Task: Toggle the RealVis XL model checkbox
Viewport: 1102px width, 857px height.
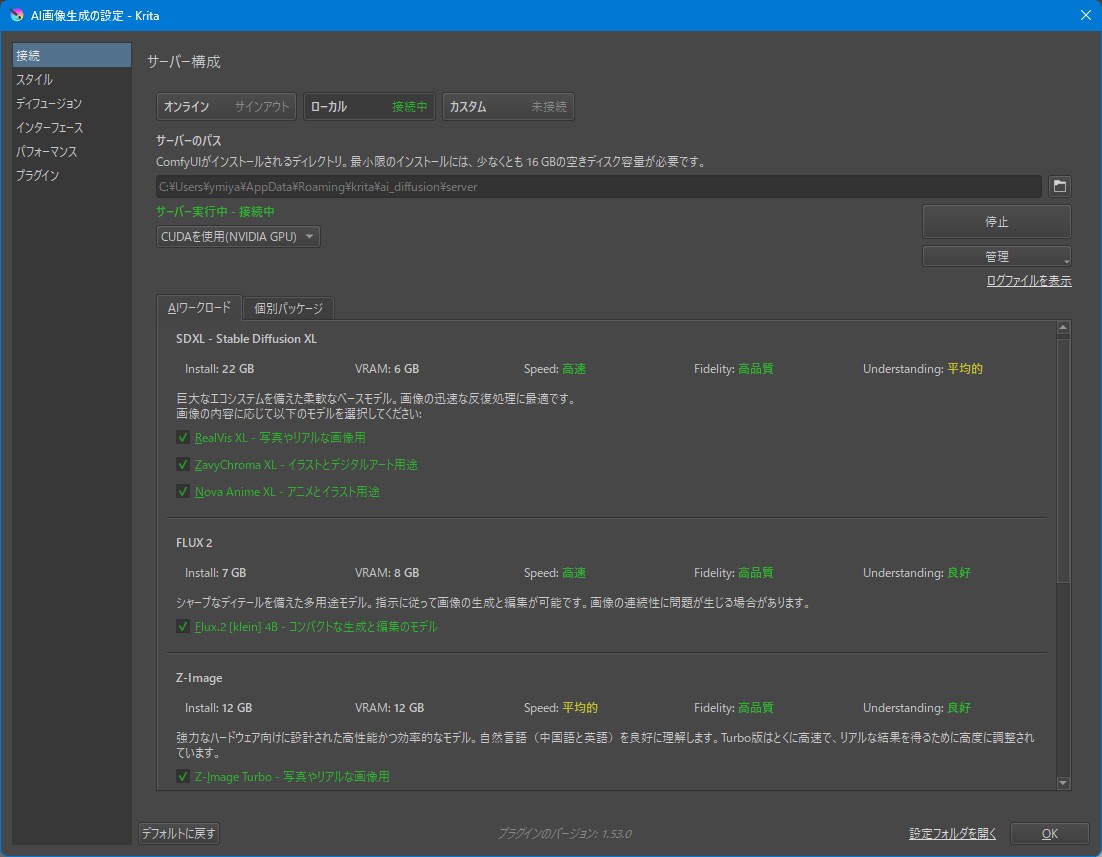Action: [183, 437]
